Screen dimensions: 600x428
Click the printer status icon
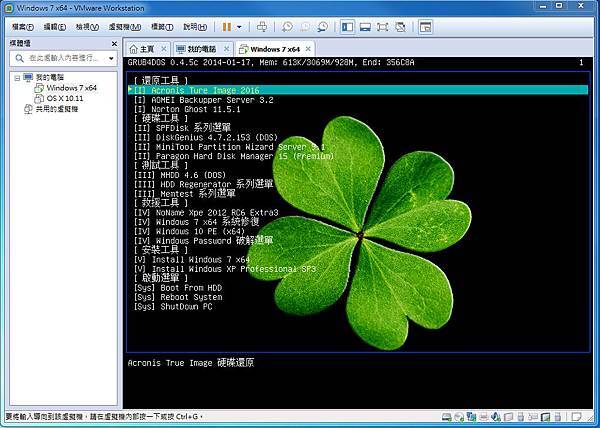(x=483, y=417)
